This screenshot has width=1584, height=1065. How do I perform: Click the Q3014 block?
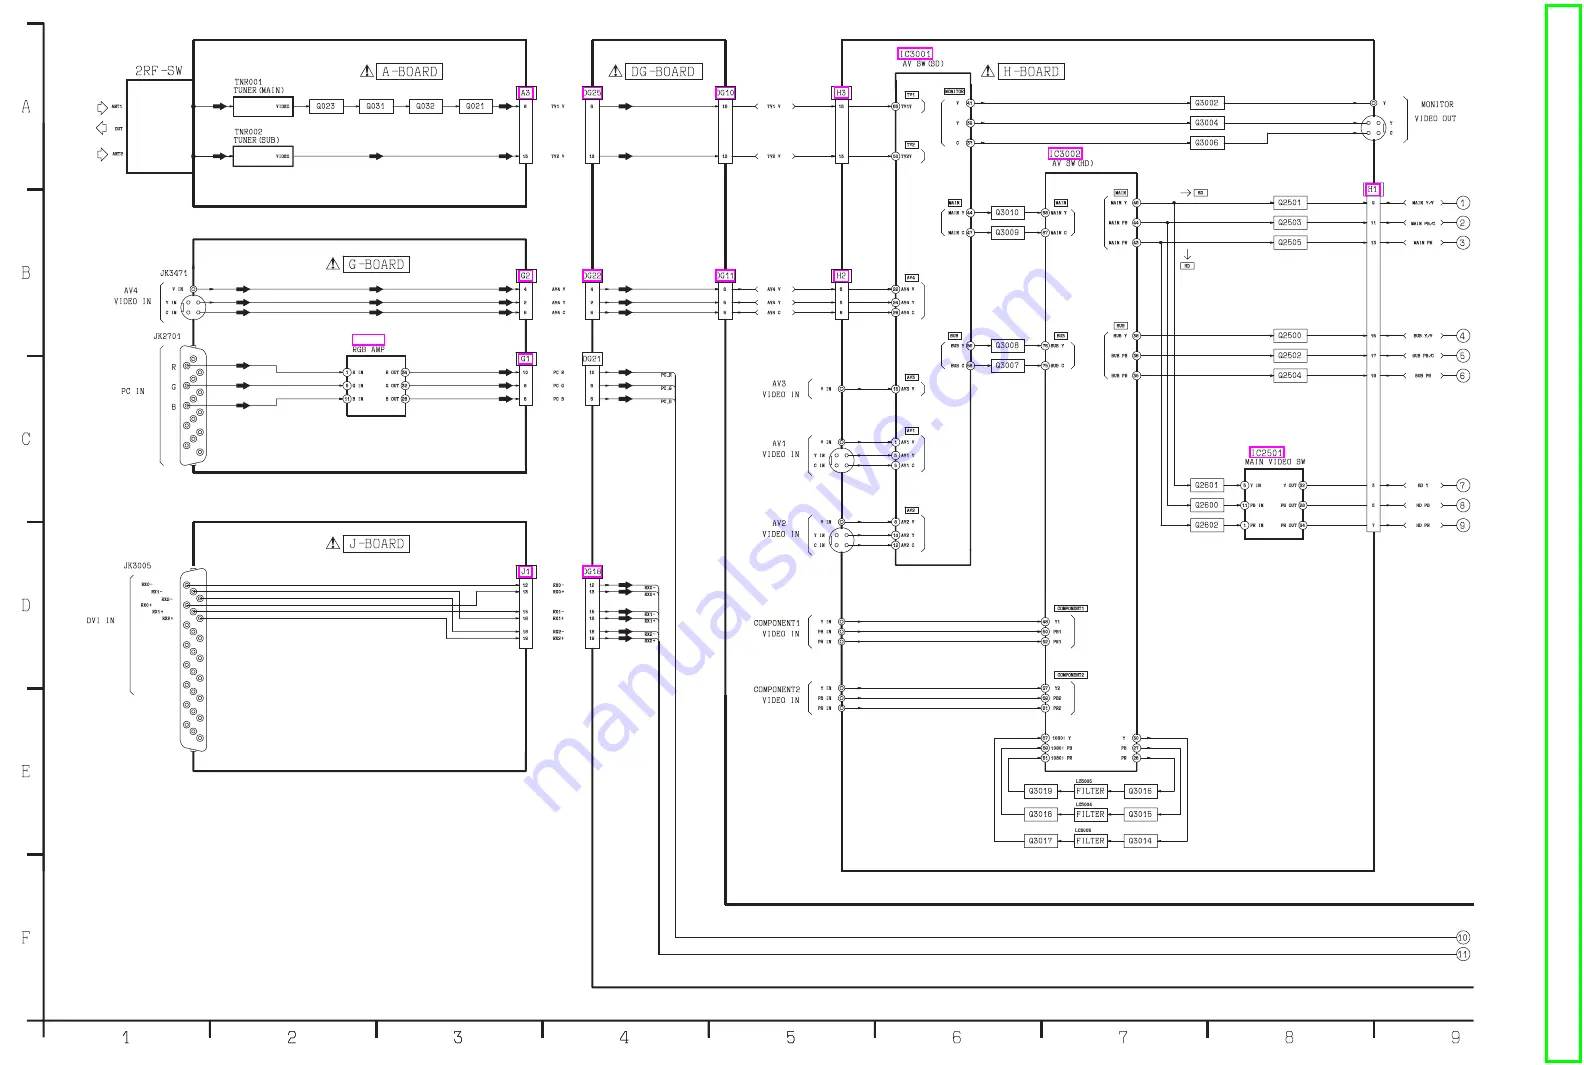coord(1141,841)
